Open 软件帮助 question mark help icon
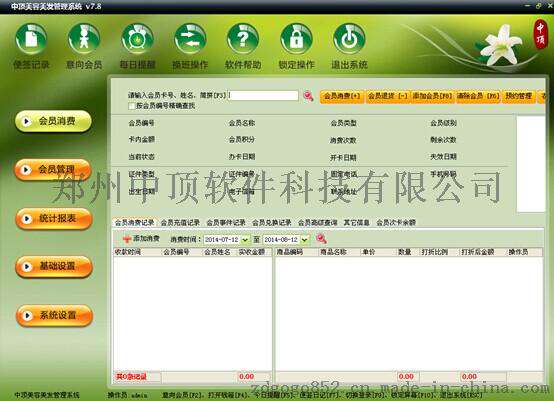Screen dimensions: 554x401 click(x=243, y=39)
